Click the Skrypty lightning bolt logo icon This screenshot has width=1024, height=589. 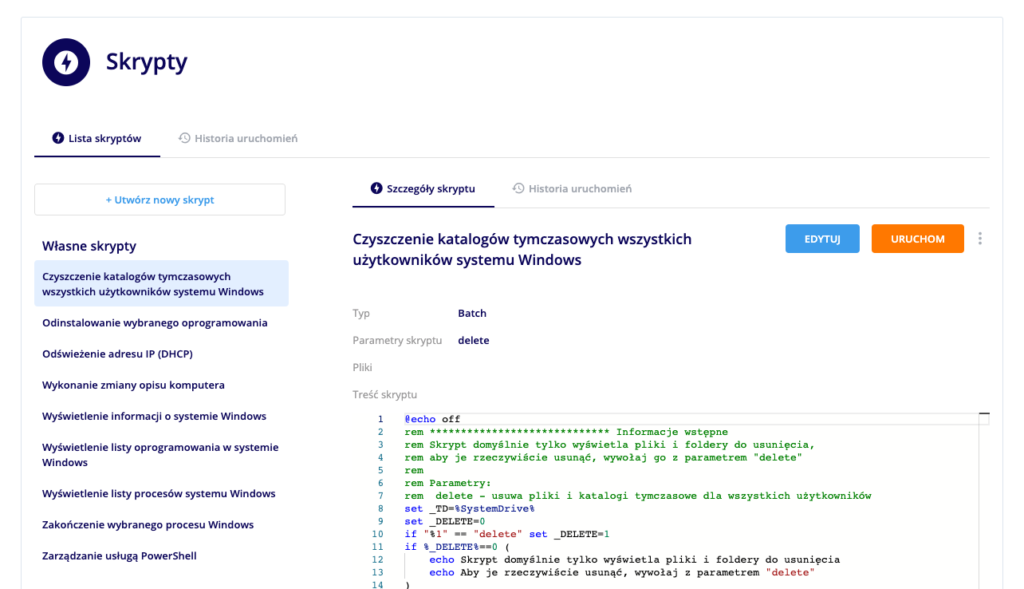coord(66,62)
